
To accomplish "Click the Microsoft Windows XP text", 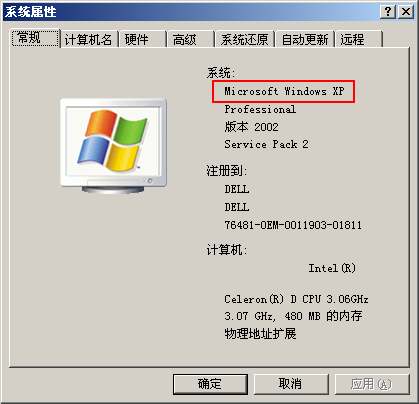I will (284, 91).
